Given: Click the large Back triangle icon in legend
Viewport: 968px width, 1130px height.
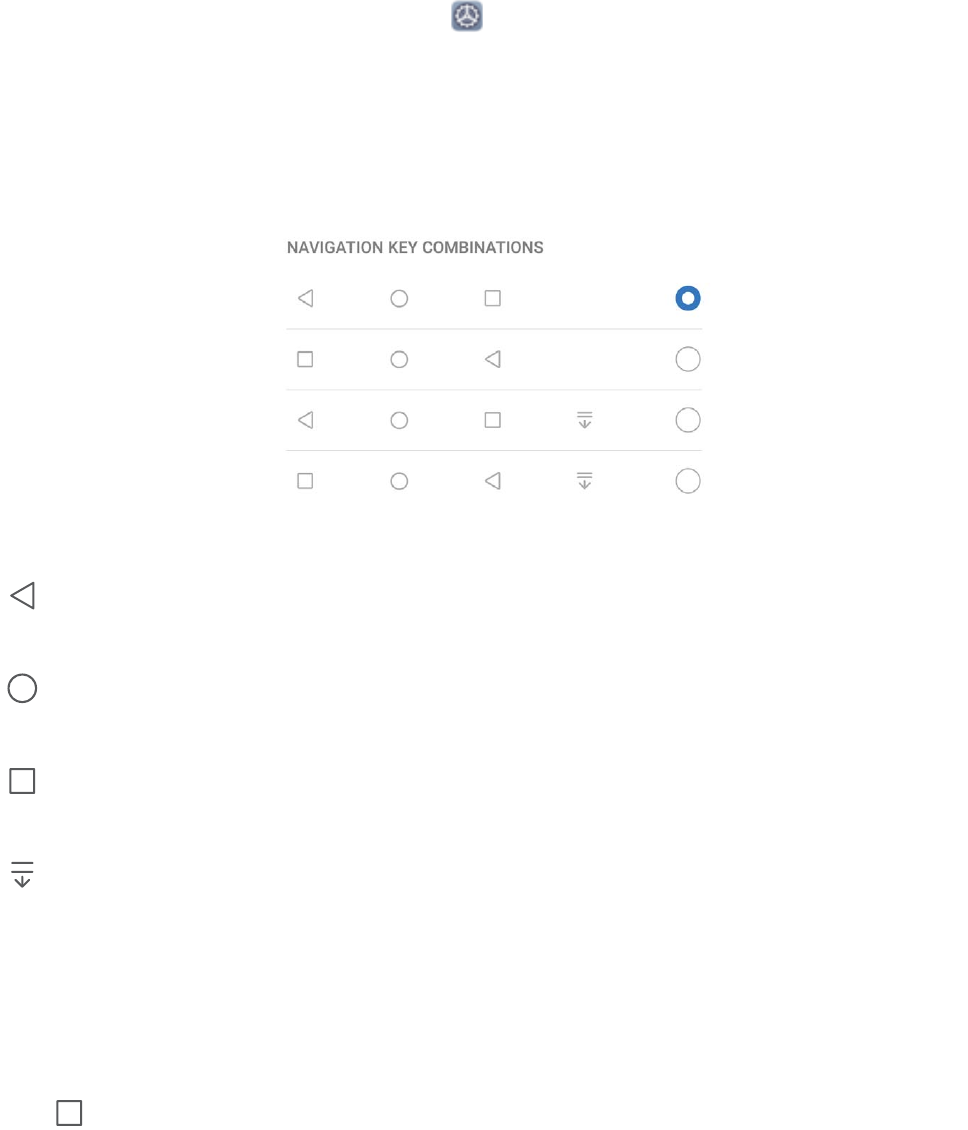Looking at the screenshot, I should point(23,597).
